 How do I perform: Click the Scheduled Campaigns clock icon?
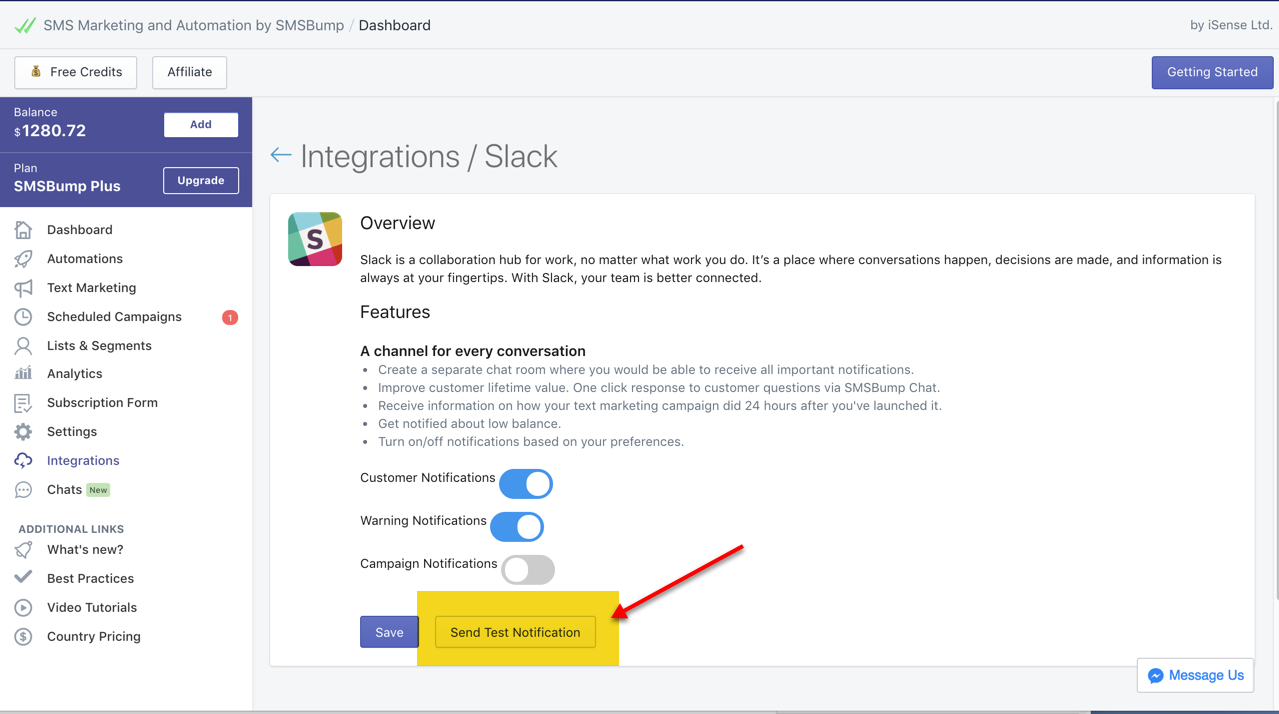(23, 317)
